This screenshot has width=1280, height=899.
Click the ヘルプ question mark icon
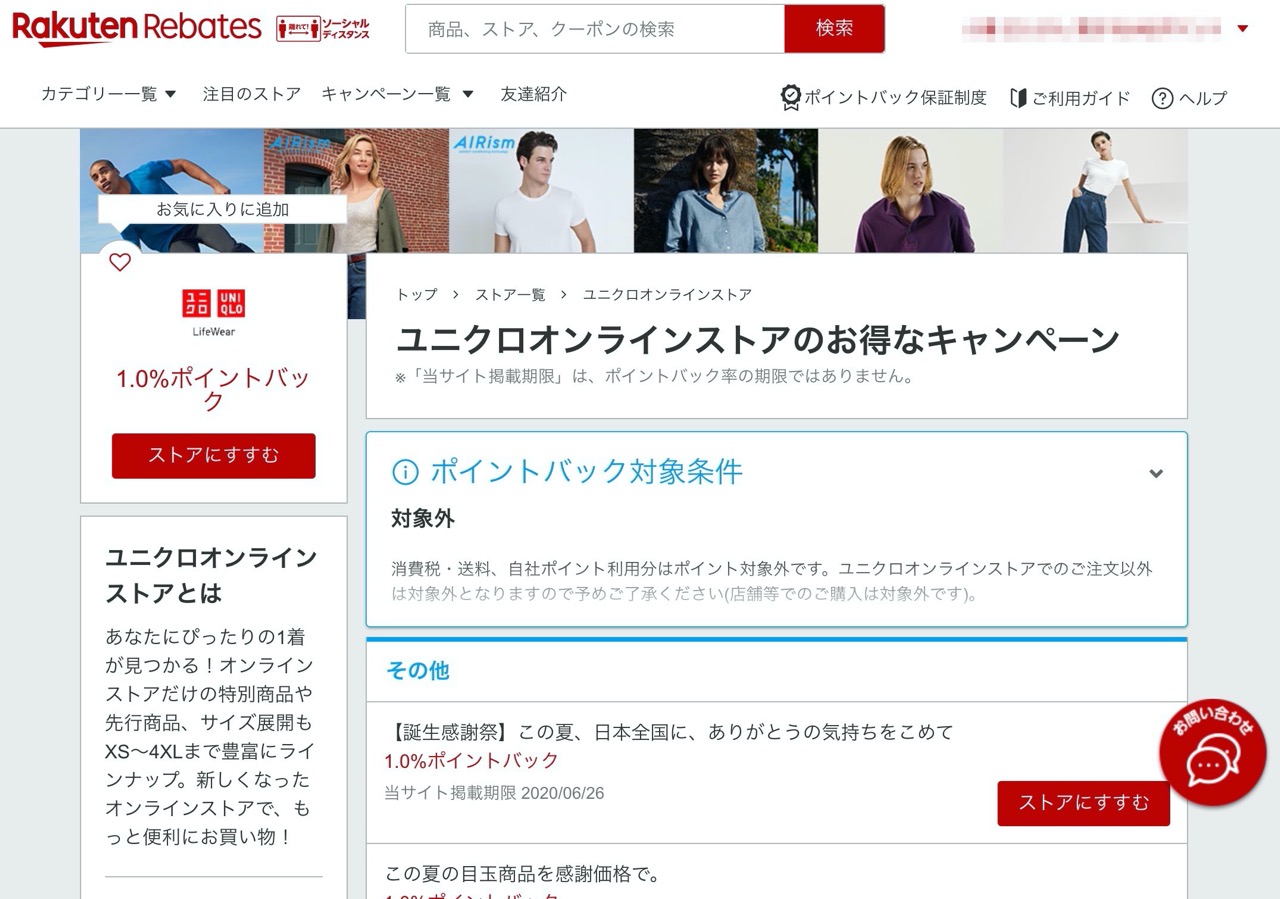(1162, 98)
